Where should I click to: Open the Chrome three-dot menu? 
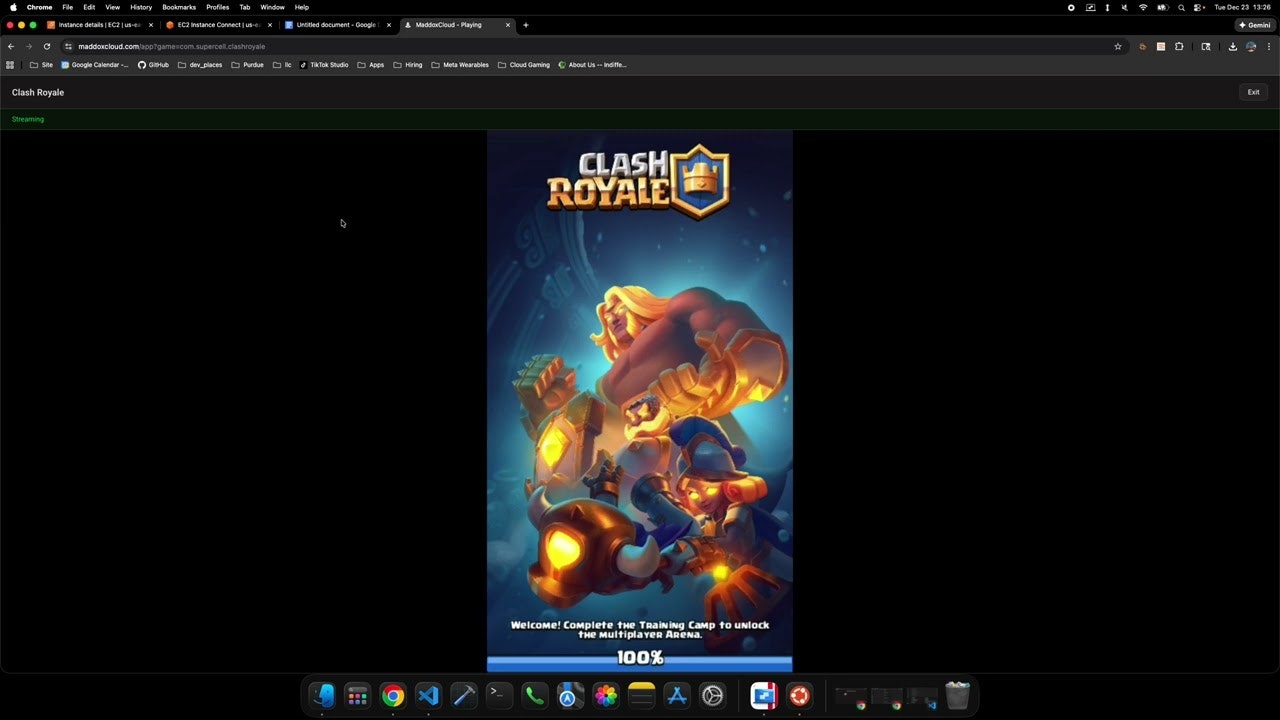tap(1269, 46)
